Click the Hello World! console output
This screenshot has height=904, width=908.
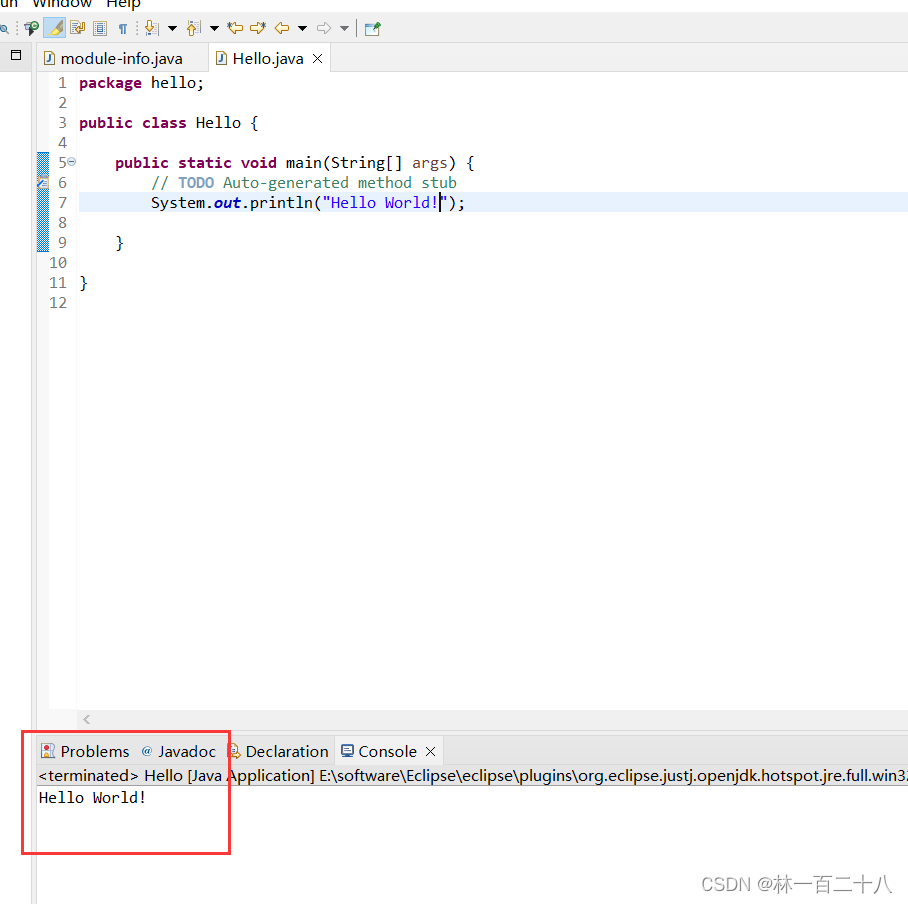tap(92, 797)
